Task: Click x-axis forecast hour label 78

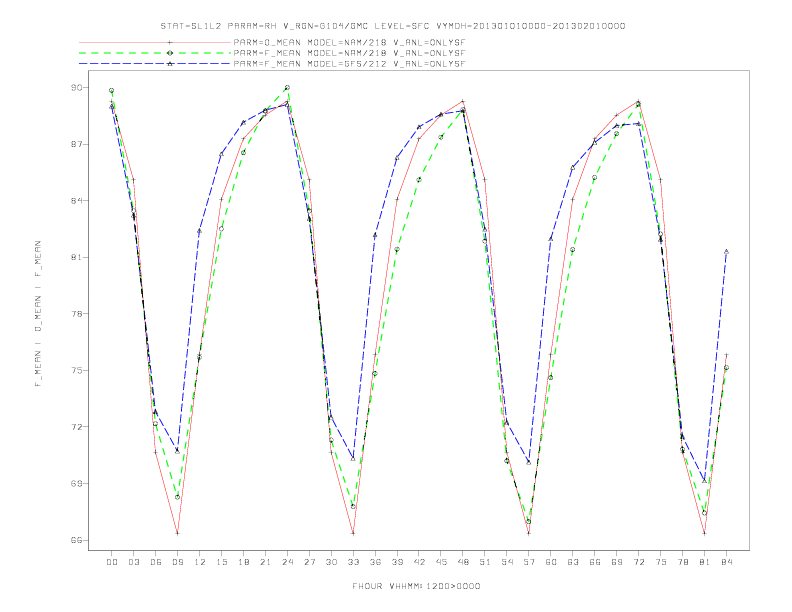Action: 682,562
